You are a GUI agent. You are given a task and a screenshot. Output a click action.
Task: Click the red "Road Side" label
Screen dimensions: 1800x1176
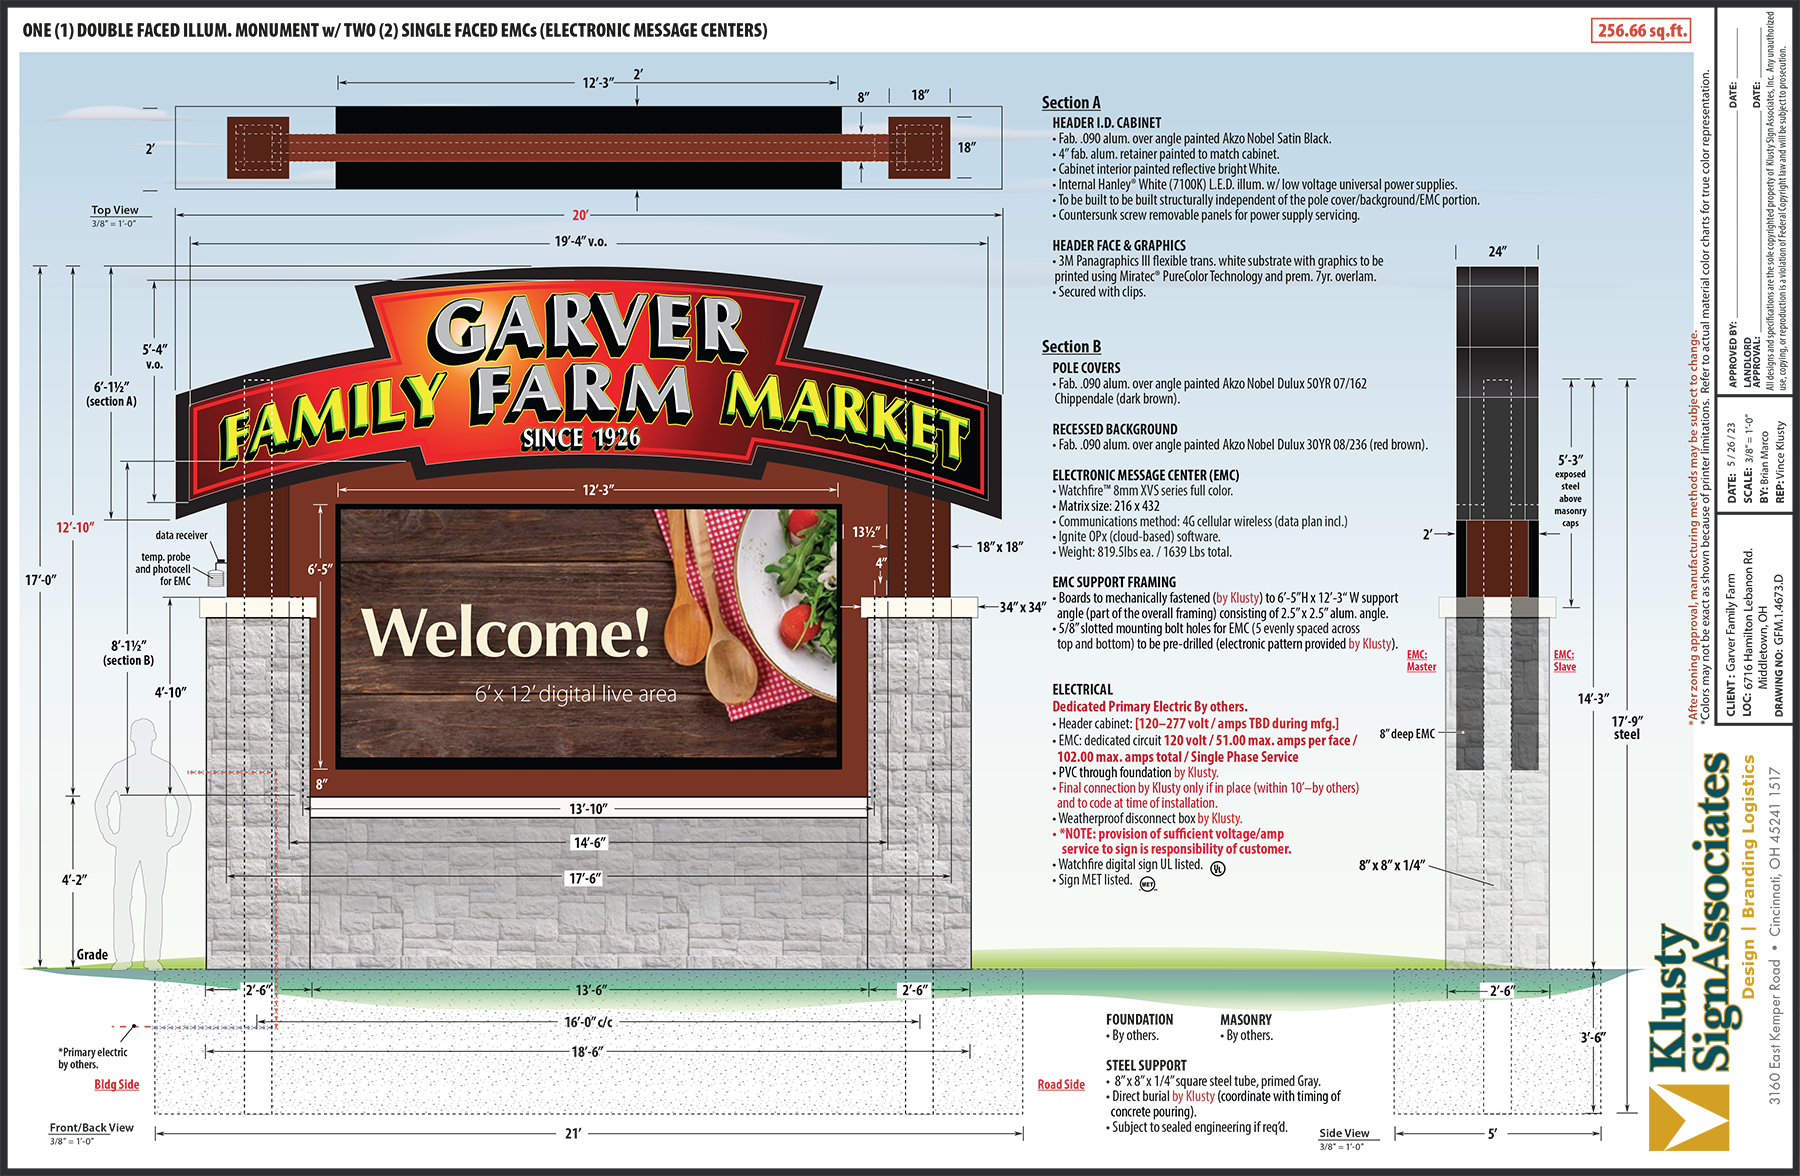[1061, 1085]
